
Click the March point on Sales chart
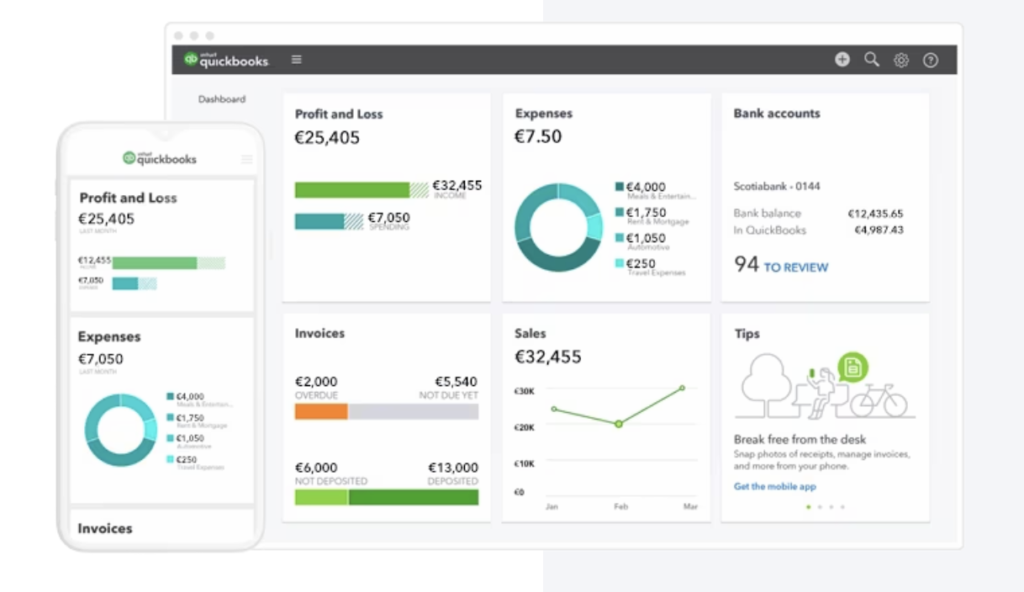(x=682, y=388)
